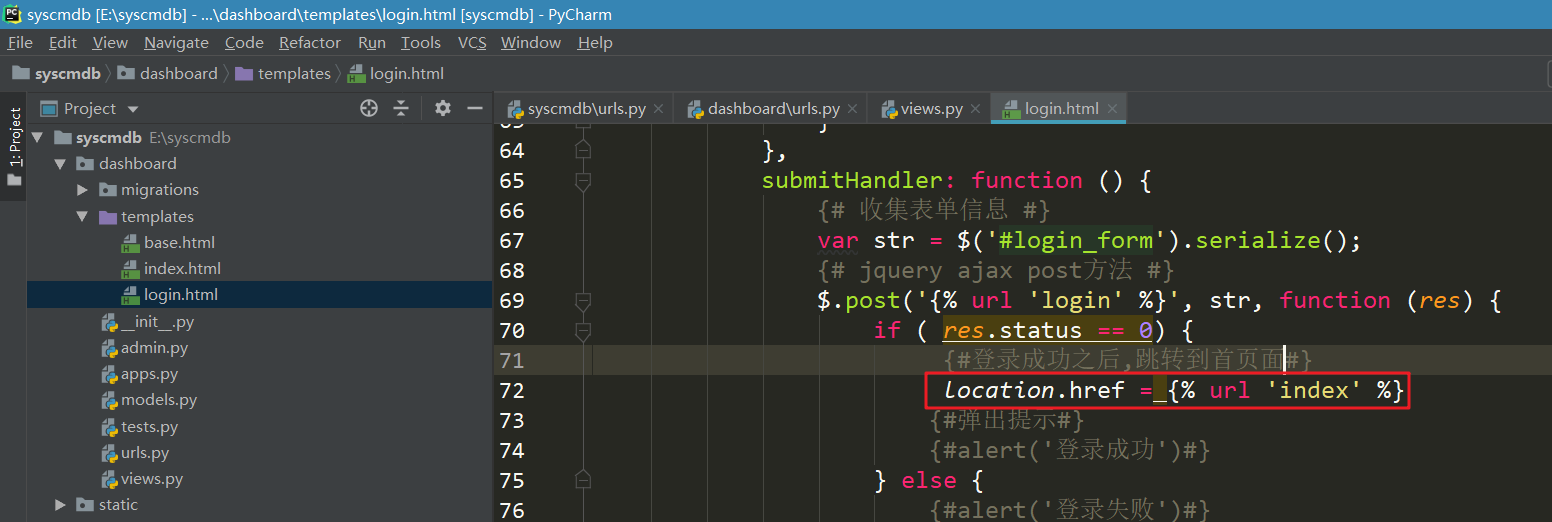
Task: Select index.html in project tree
Action: [182, 268]
